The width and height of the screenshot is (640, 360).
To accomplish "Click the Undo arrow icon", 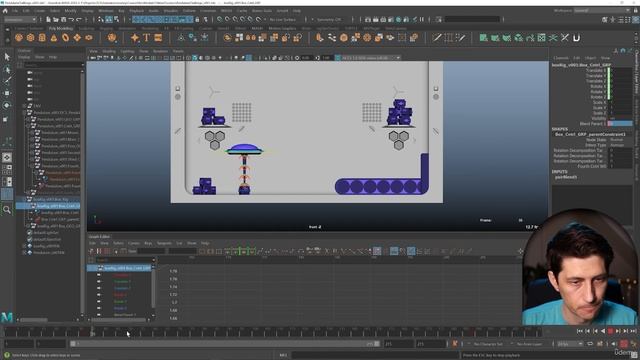I will click(71, 19).
